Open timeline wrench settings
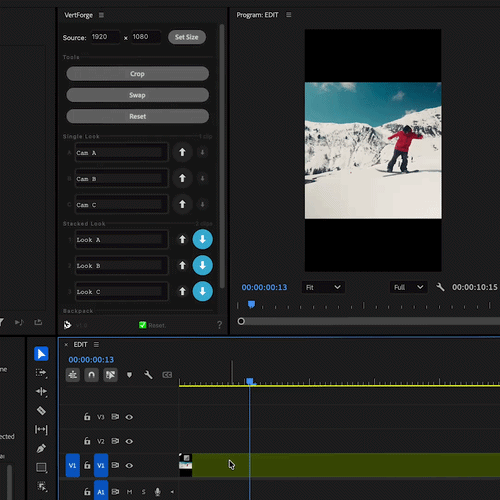Viewport: 500px width, 500px height. tap(148, 375)
